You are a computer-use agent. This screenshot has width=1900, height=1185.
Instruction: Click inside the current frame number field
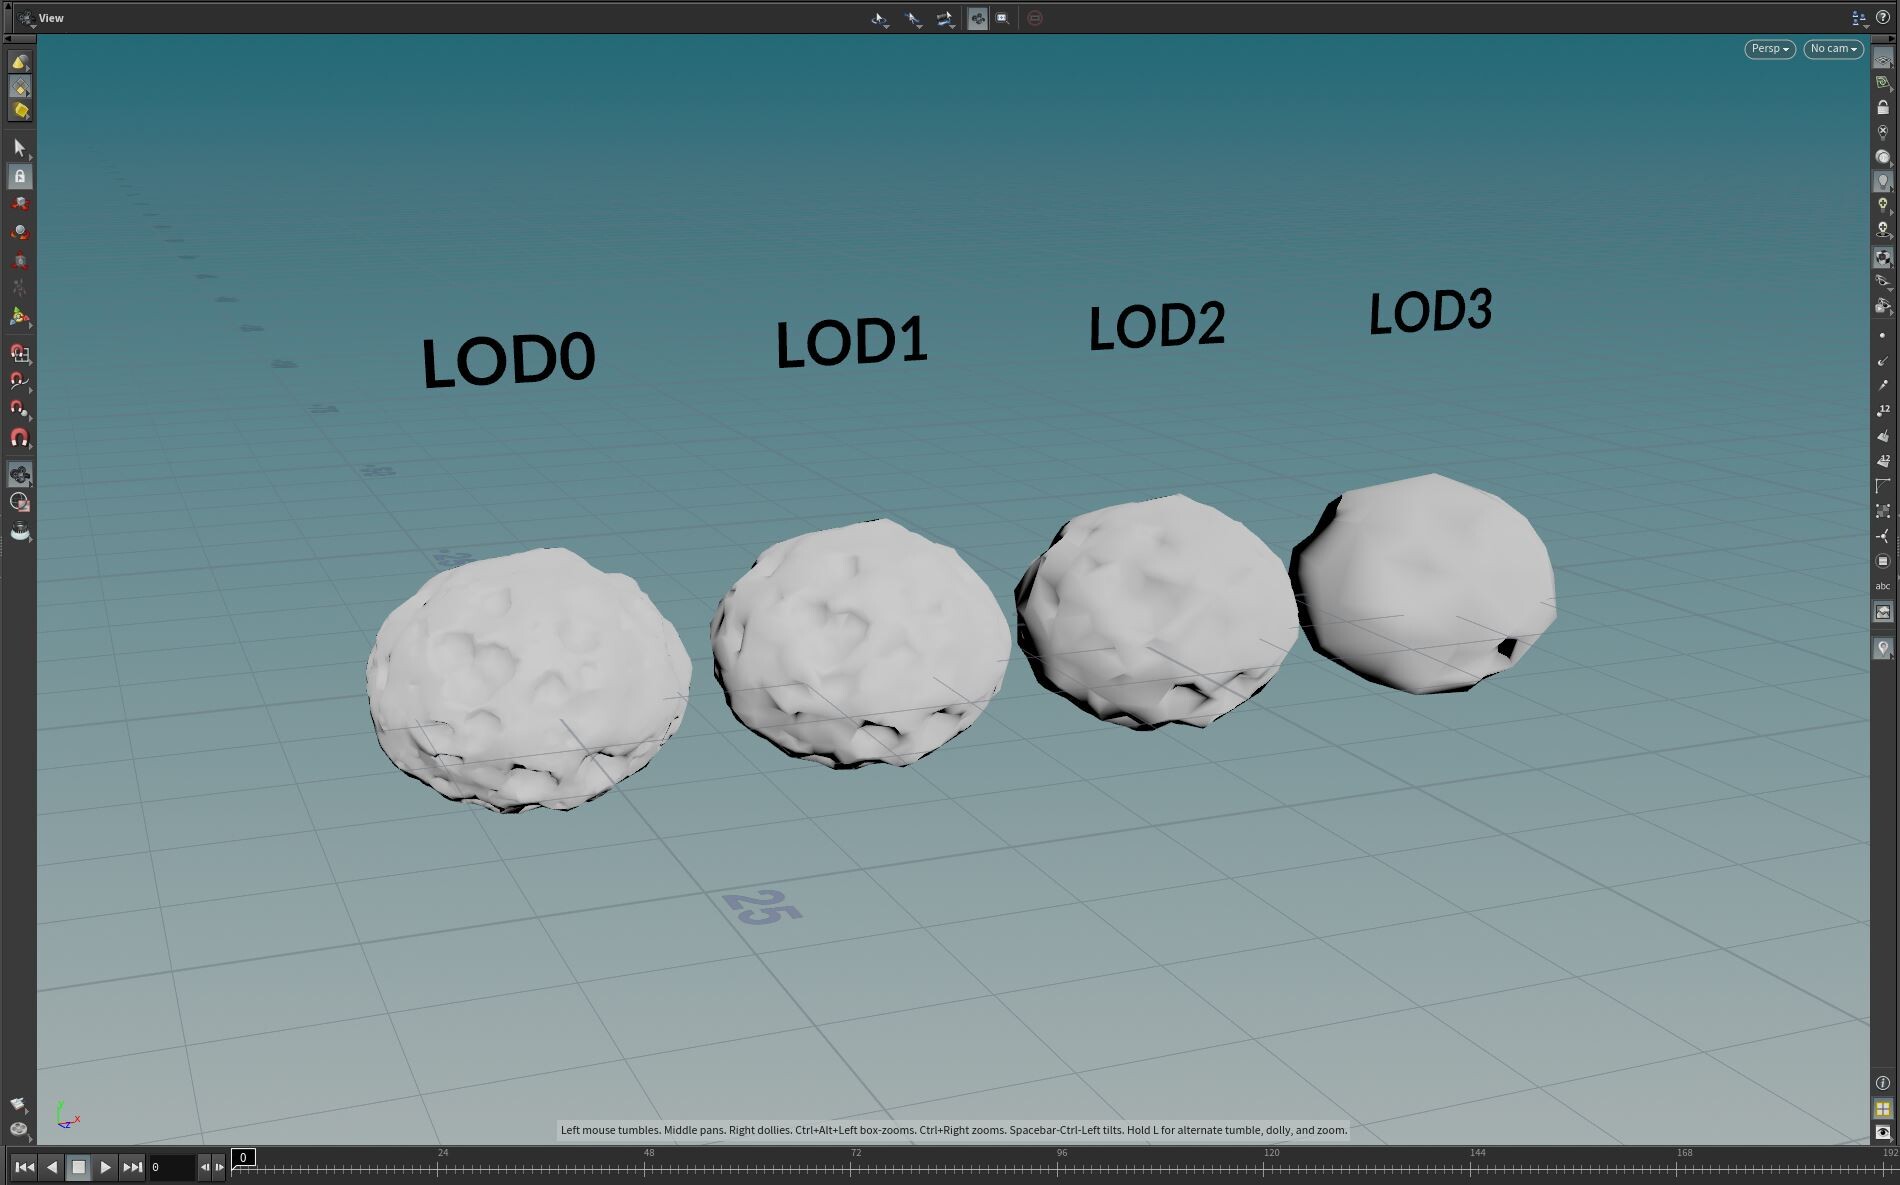(172, 1166)
